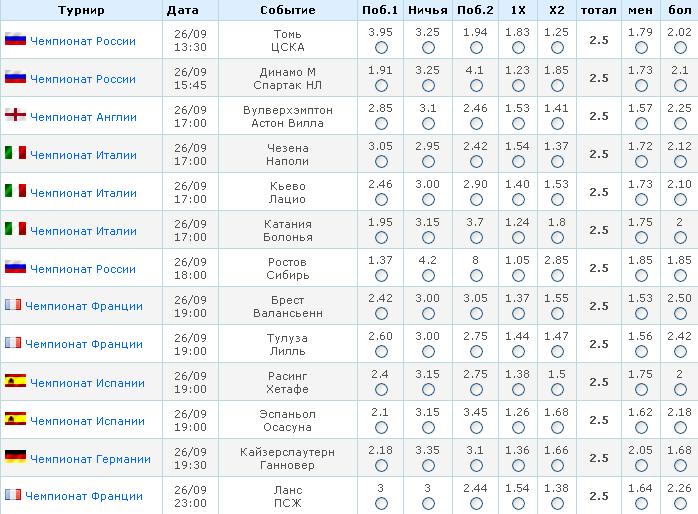Click the Spanish flag icon for Расинг Хетафе
Screen dimensions: 698x514
[15, 381]
